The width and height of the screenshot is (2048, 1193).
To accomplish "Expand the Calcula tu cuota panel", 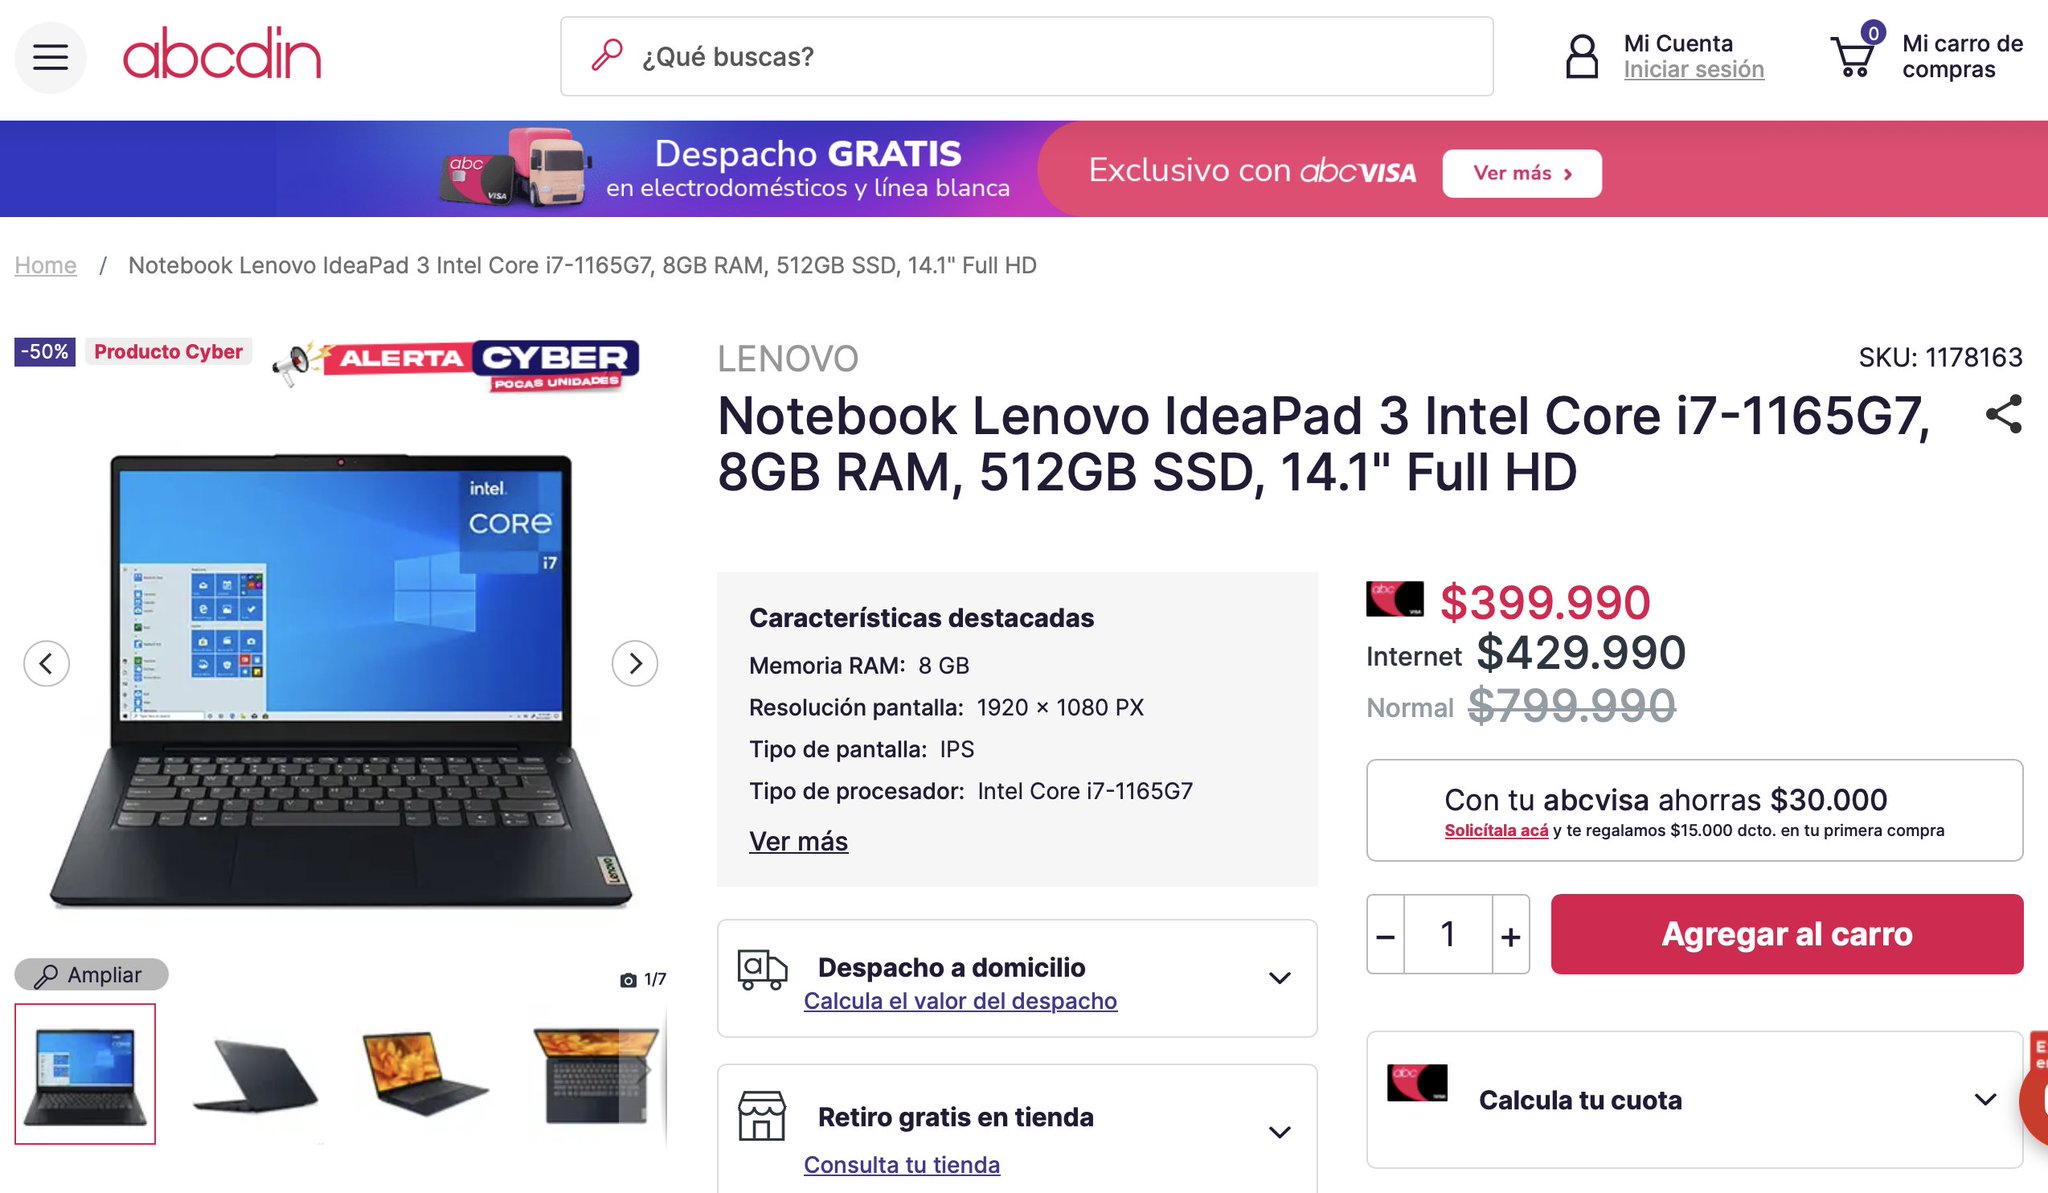I will coord(1694,1100).
